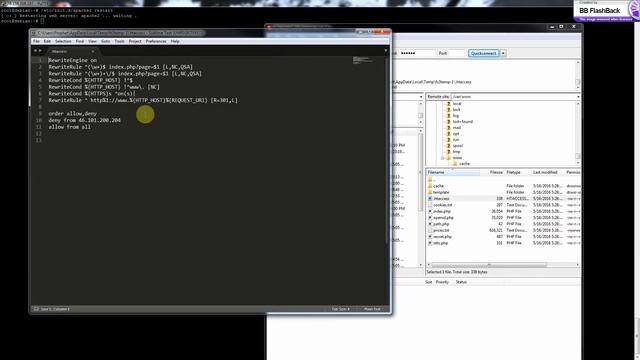Screen dimensions: 640x360
Task: Close the .htaccess tab in Sublime Text
Action: tap(93, 51)
